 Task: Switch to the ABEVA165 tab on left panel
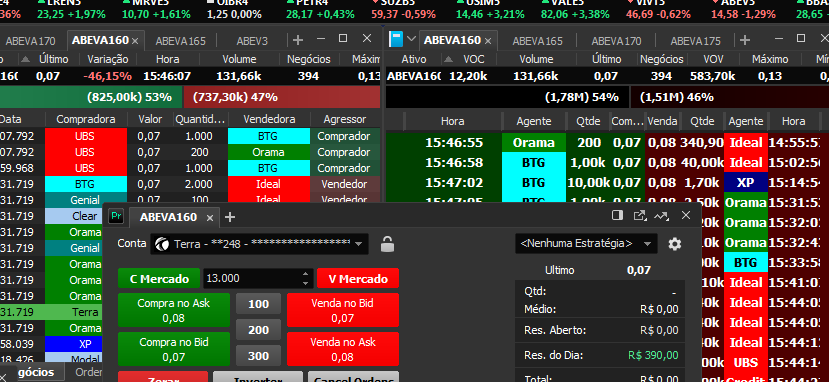(180, 41)
